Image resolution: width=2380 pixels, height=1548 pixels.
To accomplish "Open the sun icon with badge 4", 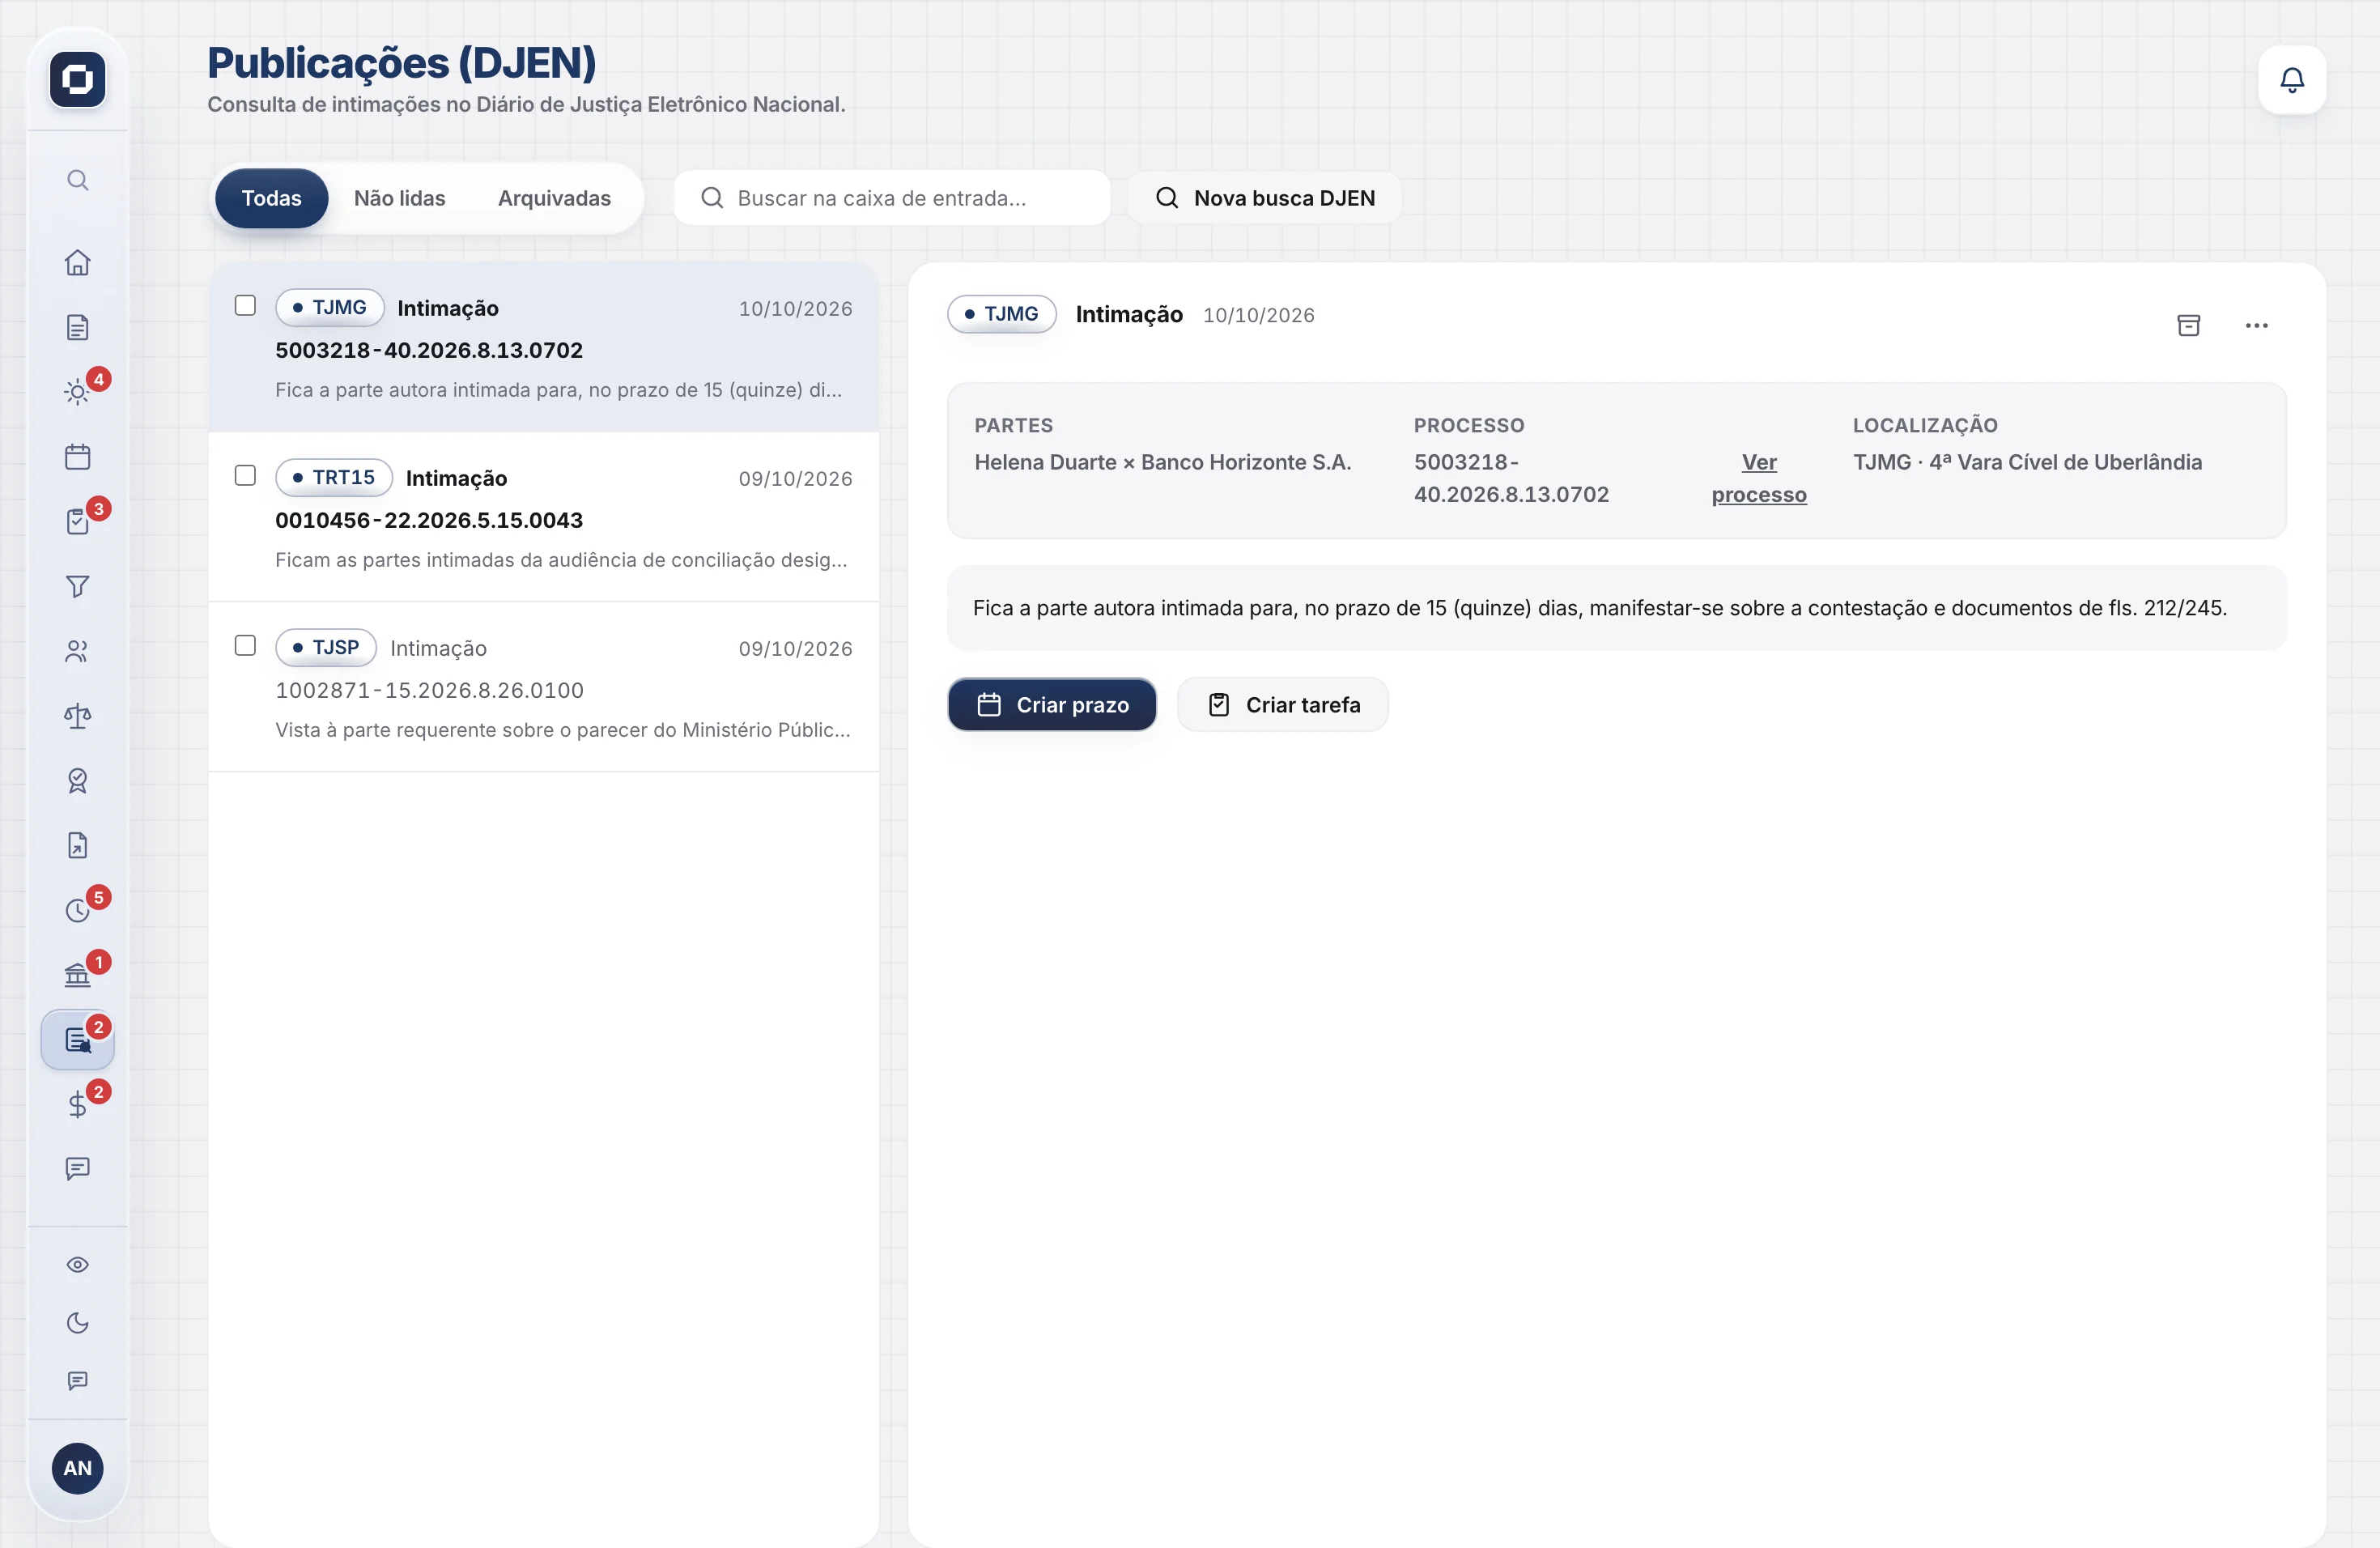I will (77, 392).
